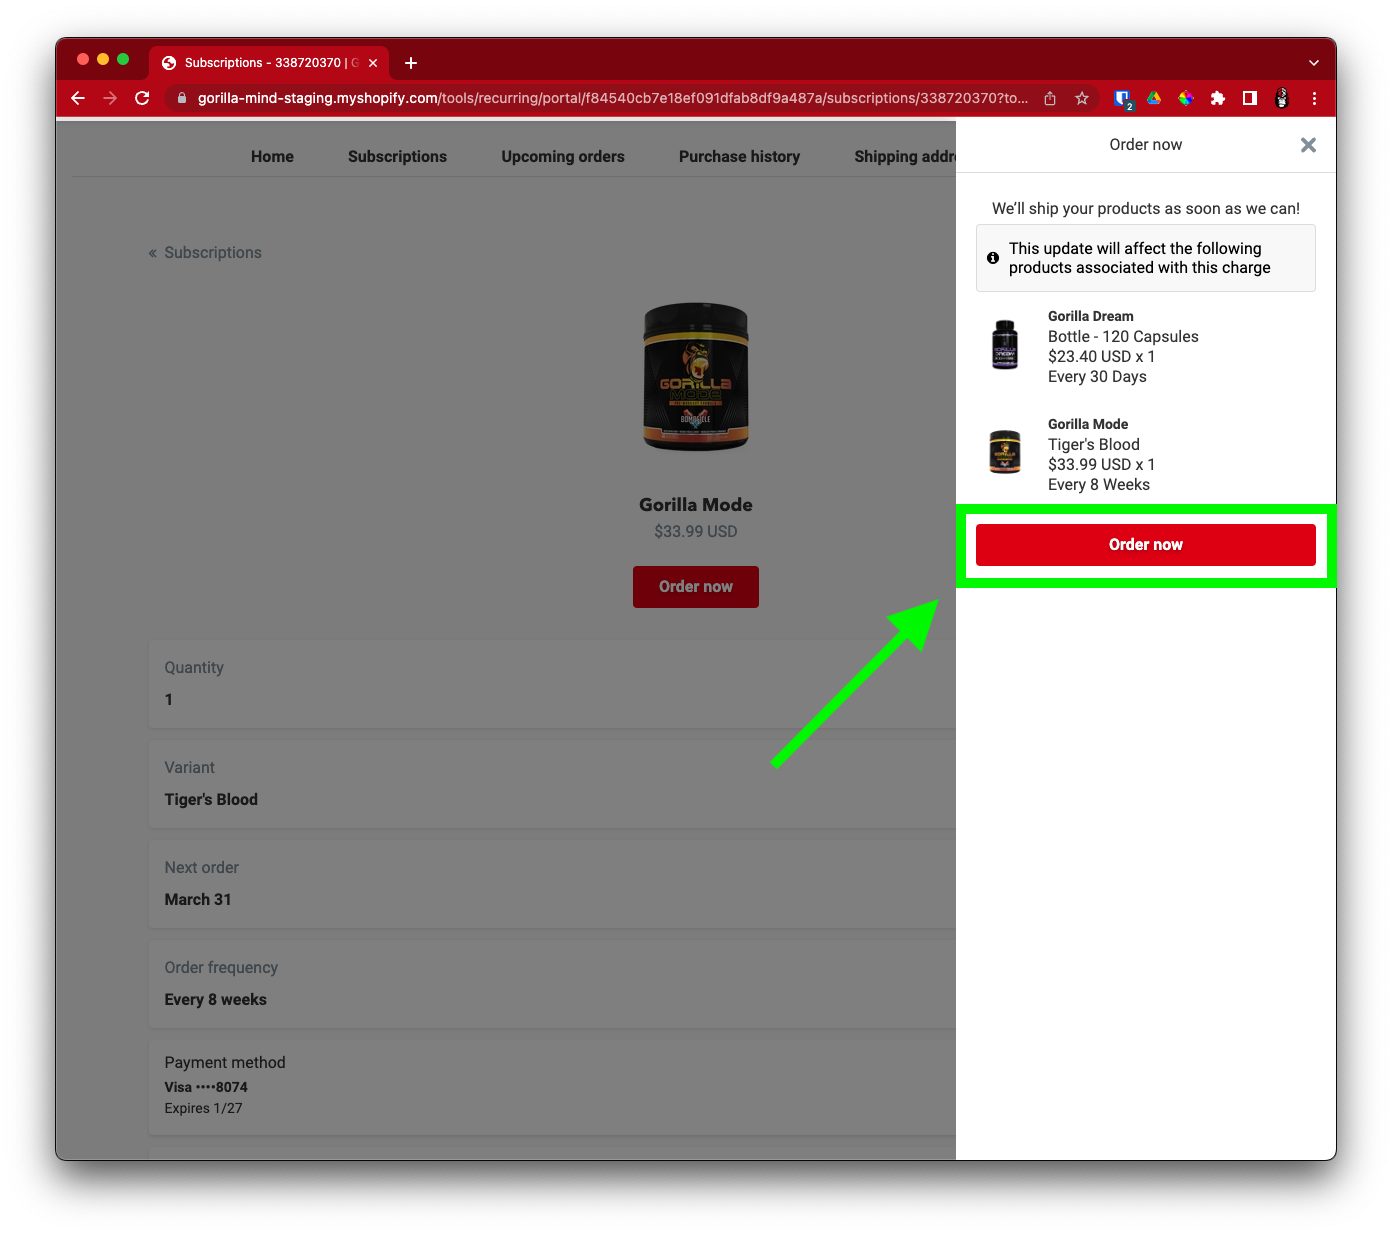Reload the page with the refresh icon

coord(142,98)
